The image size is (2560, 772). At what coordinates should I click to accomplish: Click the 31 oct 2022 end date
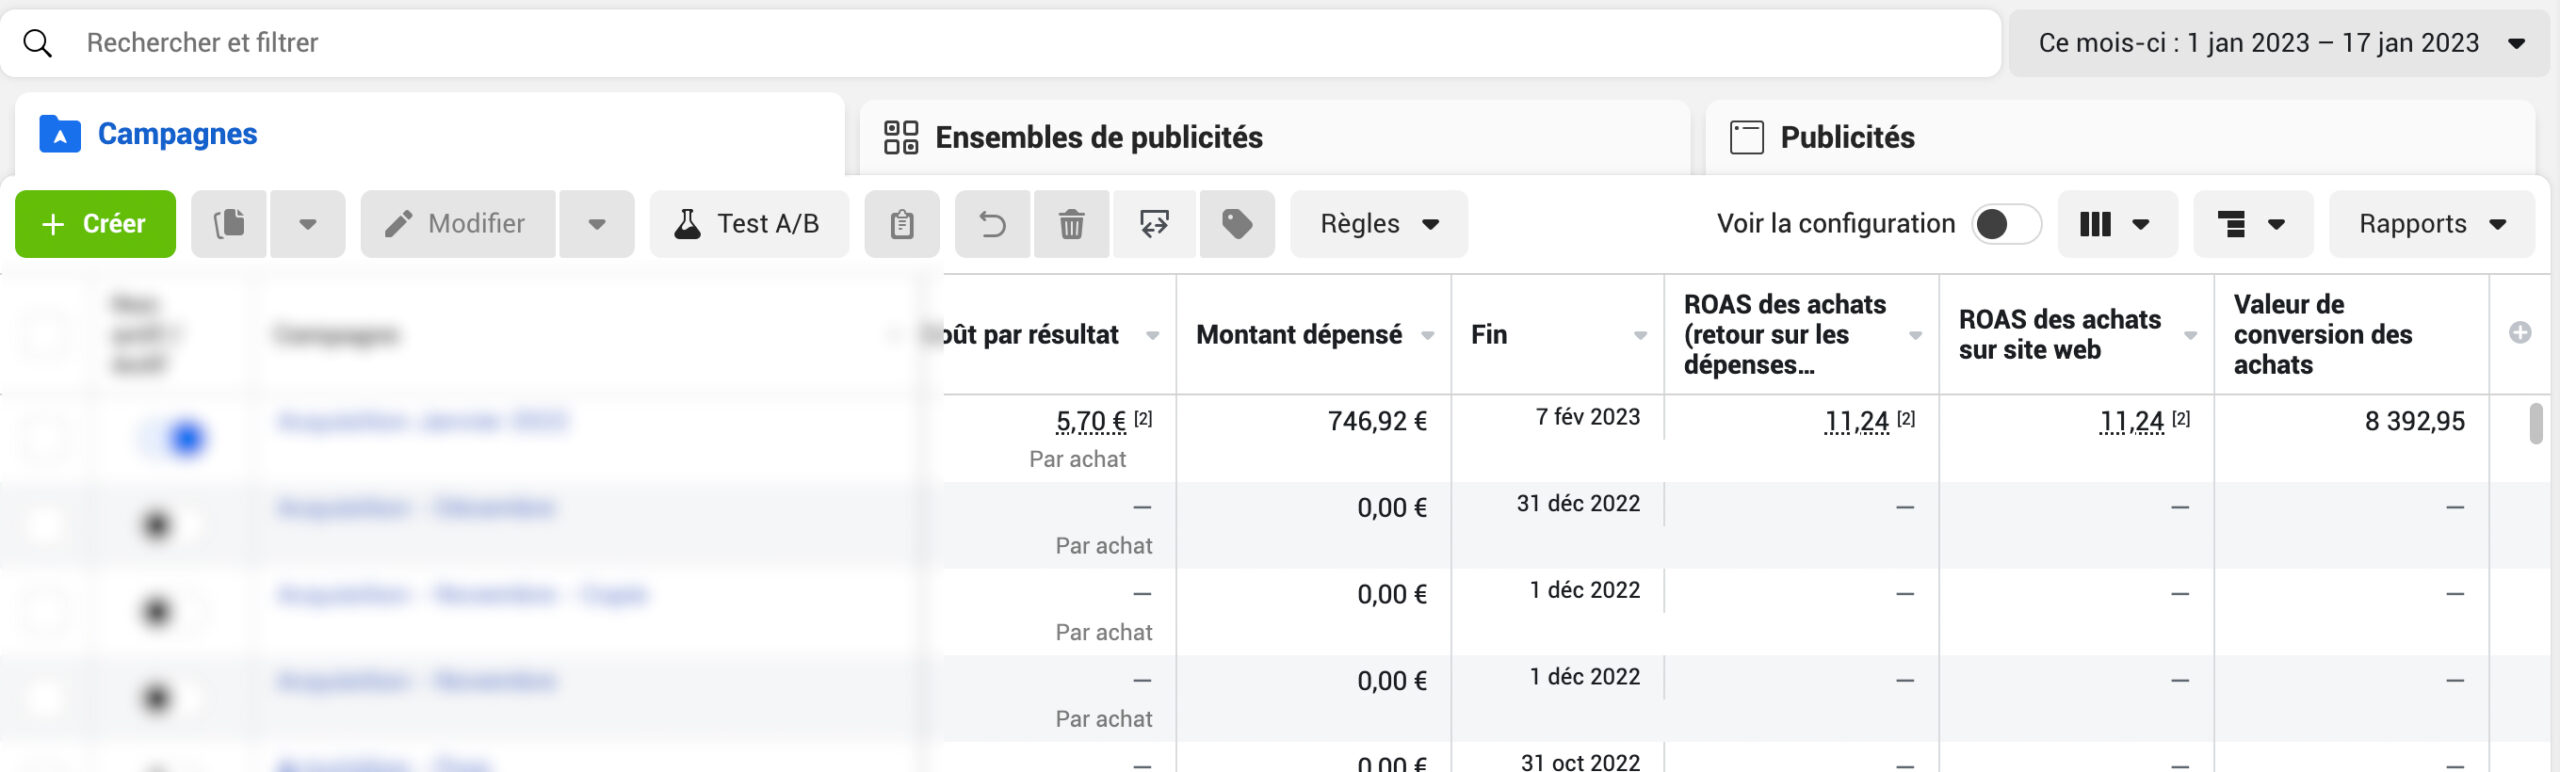(1580, 762)
